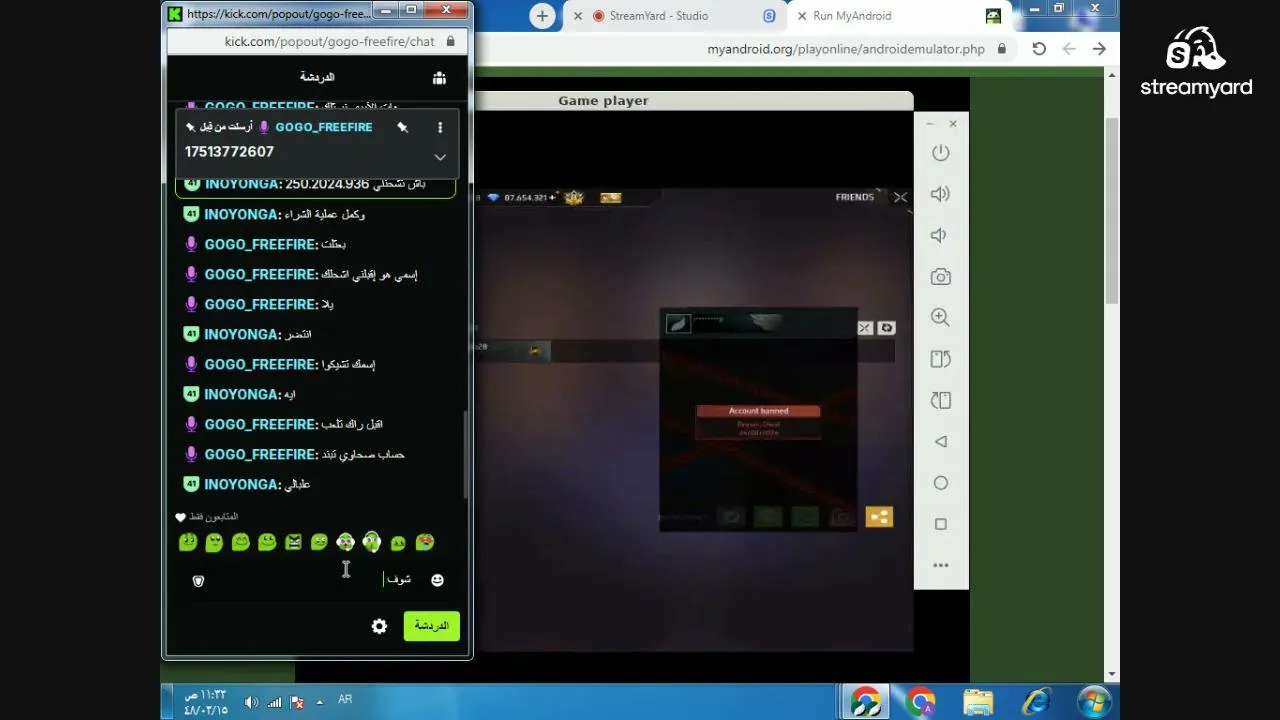The height and width of the screenshot is (720, 1280).
Task: Open File Explorer from the taskbar
Action: 978,702
